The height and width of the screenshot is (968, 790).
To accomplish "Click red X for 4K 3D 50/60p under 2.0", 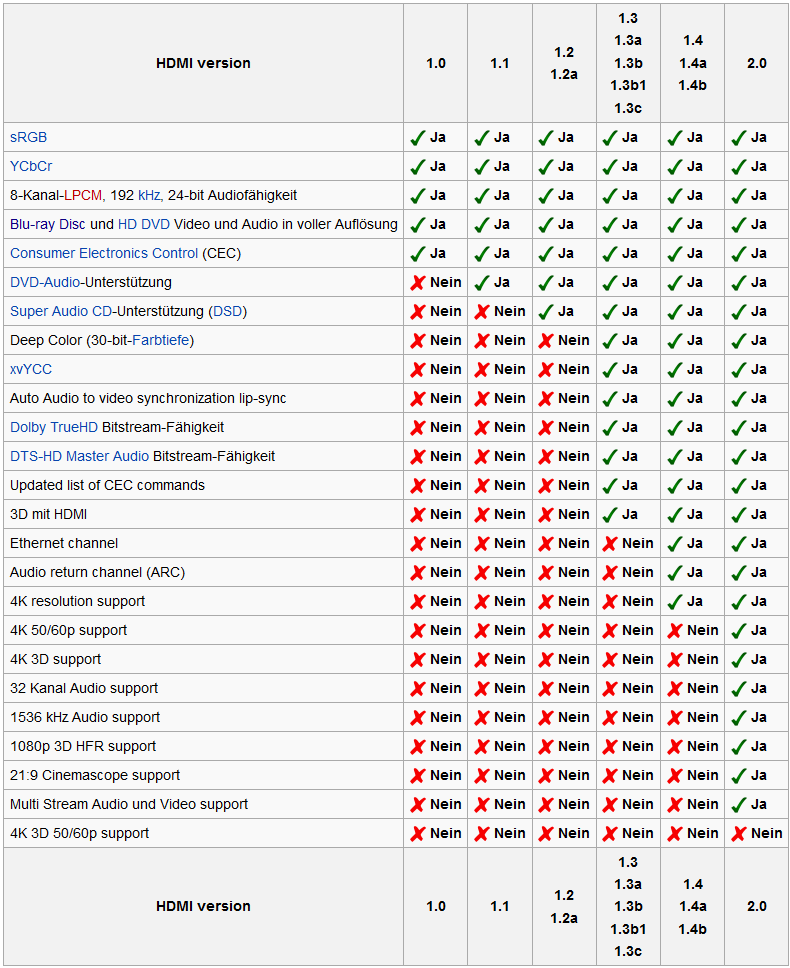I will (x=739, y=834).
